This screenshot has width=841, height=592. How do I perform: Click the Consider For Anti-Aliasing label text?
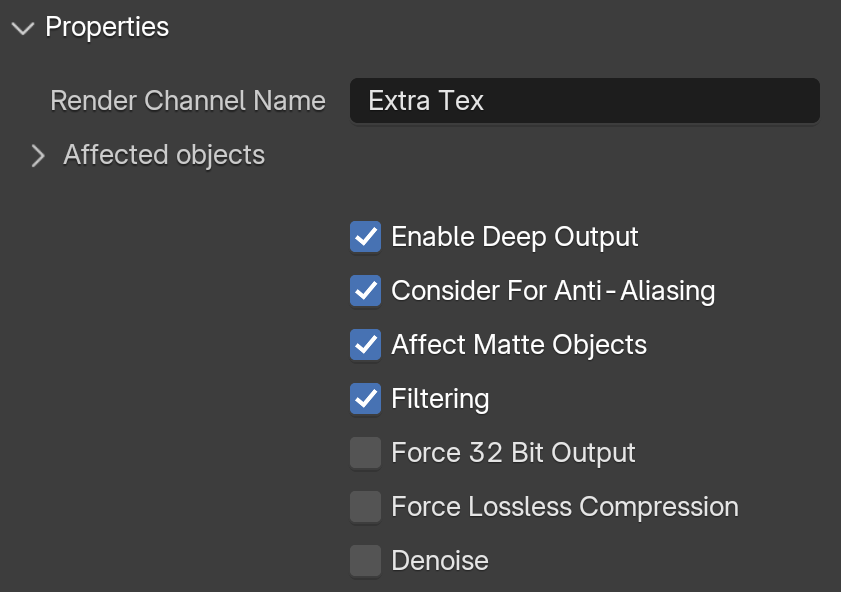pyautogui.click(x=553, y=291)
